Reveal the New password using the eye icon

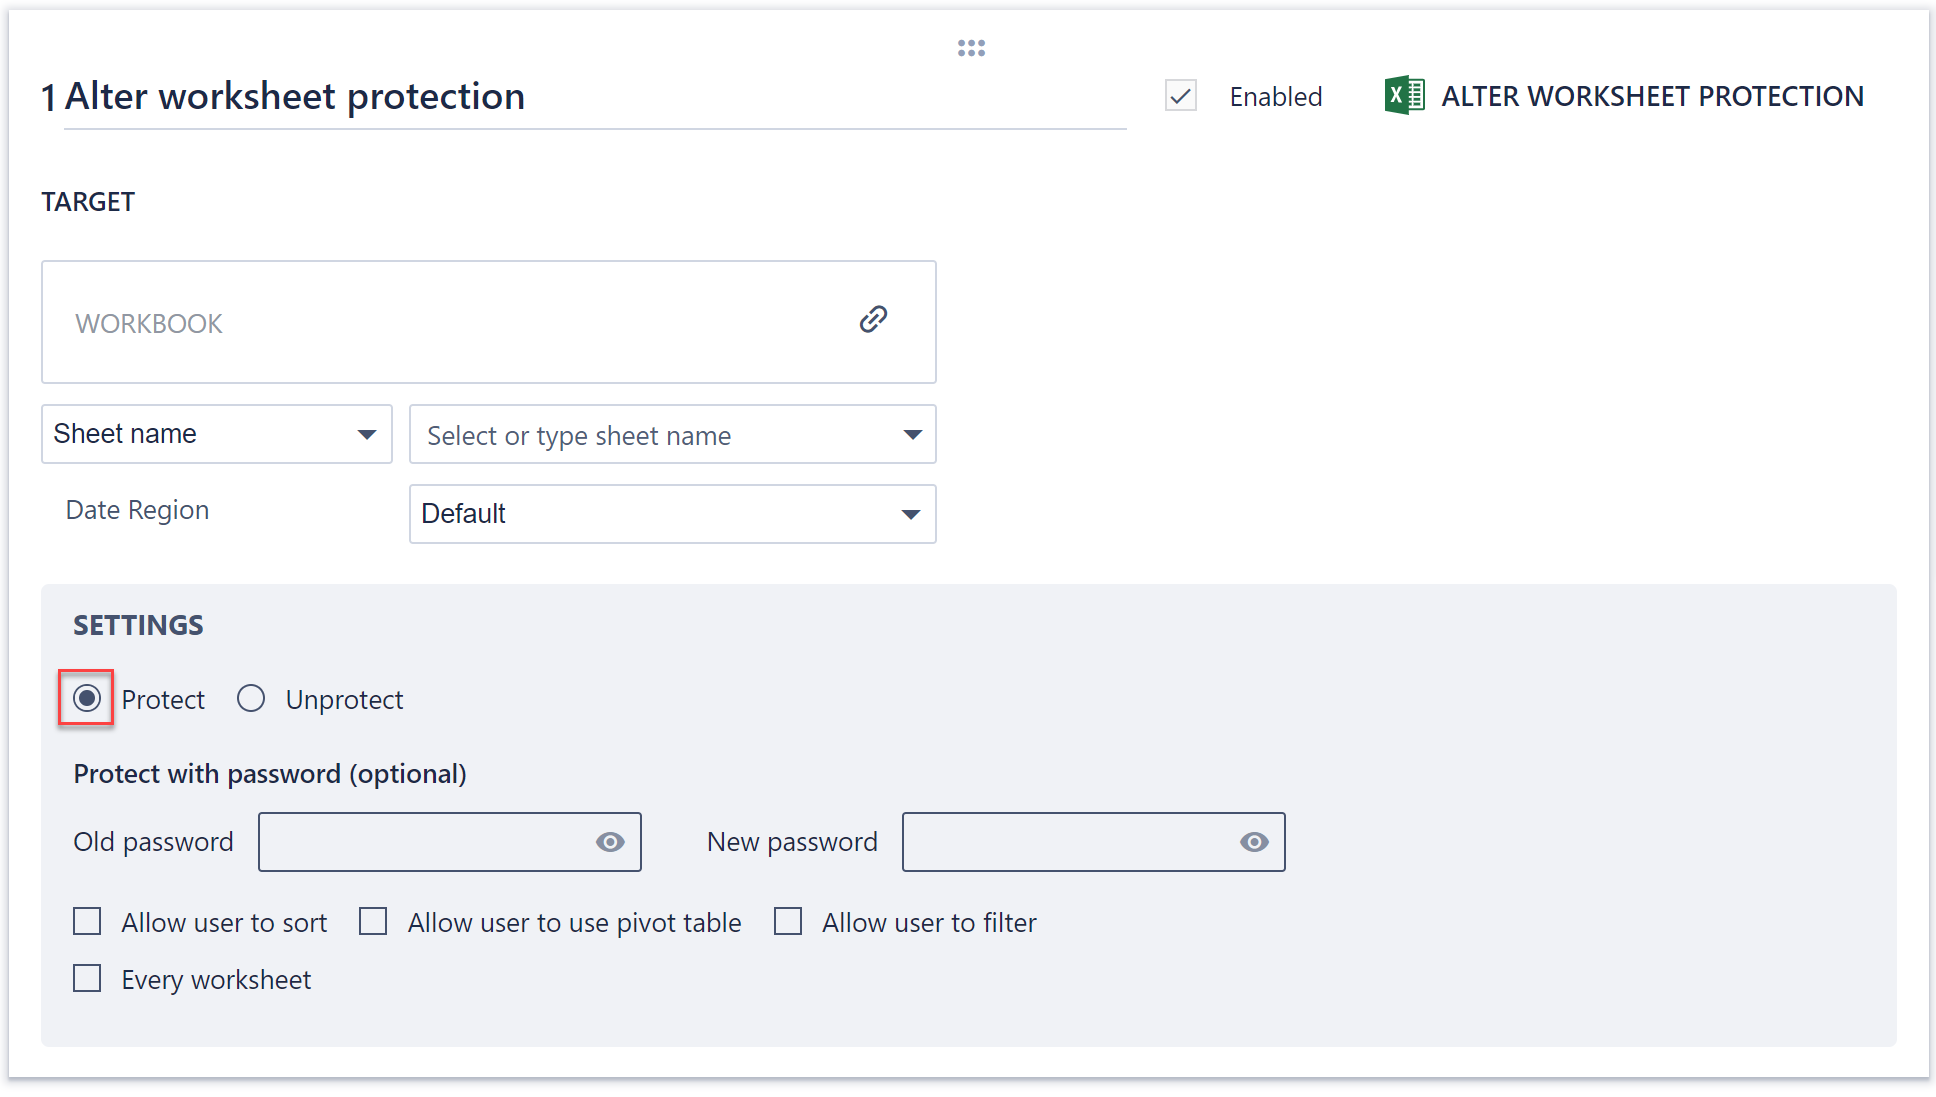(x=1254, y=842)
